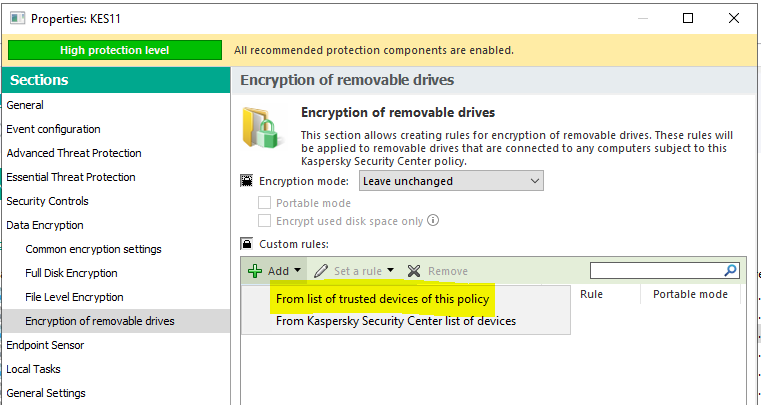Select From list of trusted devices of this policy

pos(382,299)
